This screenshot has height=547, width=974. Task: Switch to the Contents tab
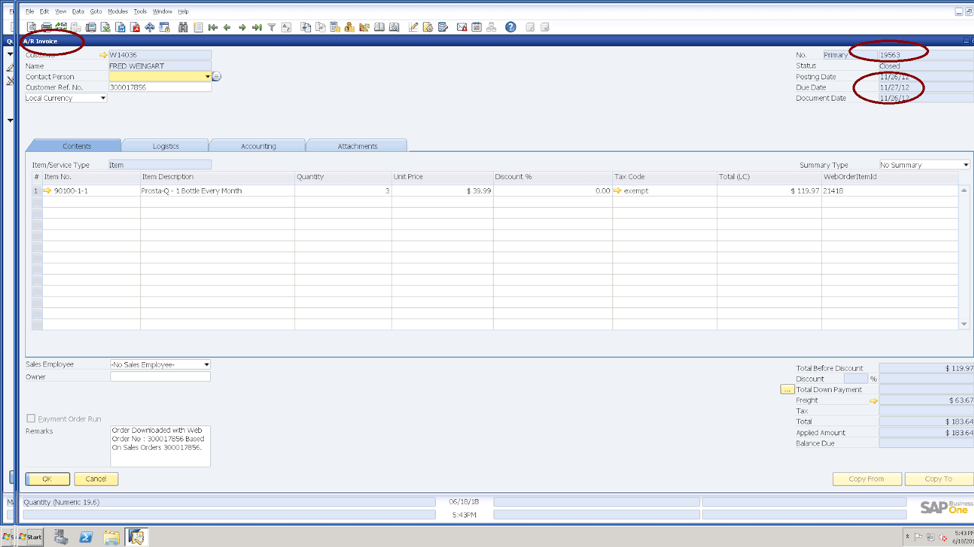[75, 146]
